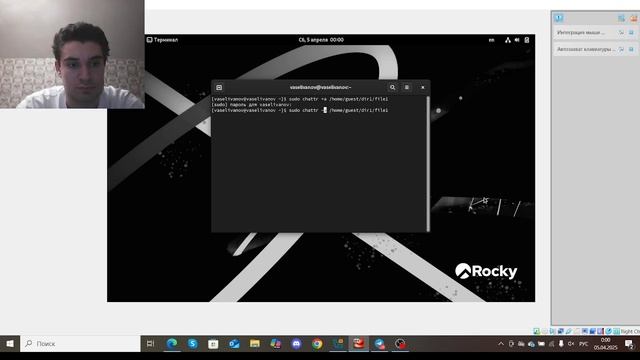Screen dimensions: 640x360
Task: Click the GNOME network status icon
Action: [x=508, y=40]
